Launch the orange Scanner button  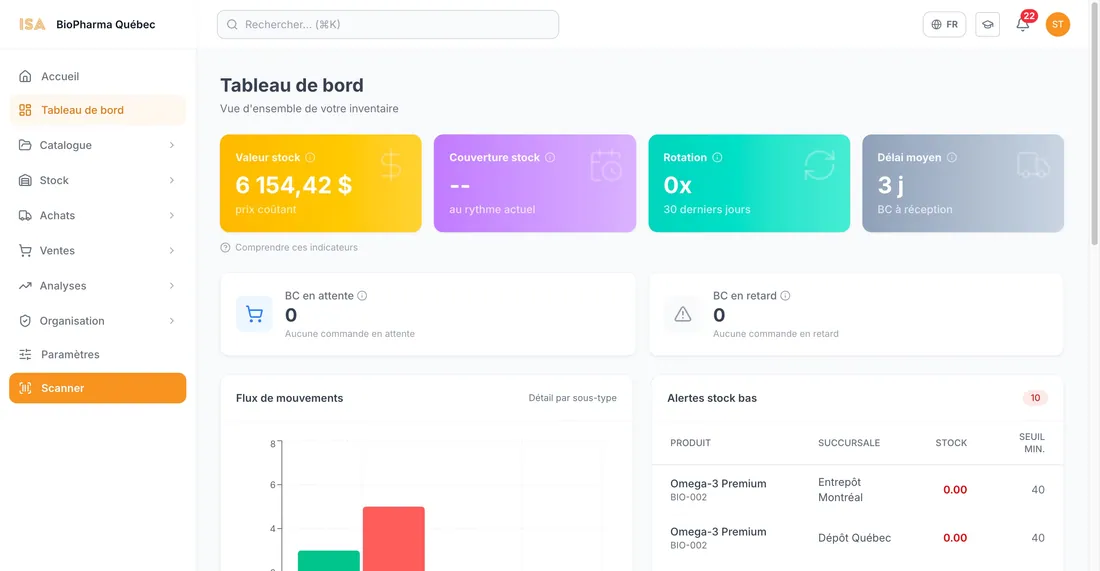(x=98, y=388)
